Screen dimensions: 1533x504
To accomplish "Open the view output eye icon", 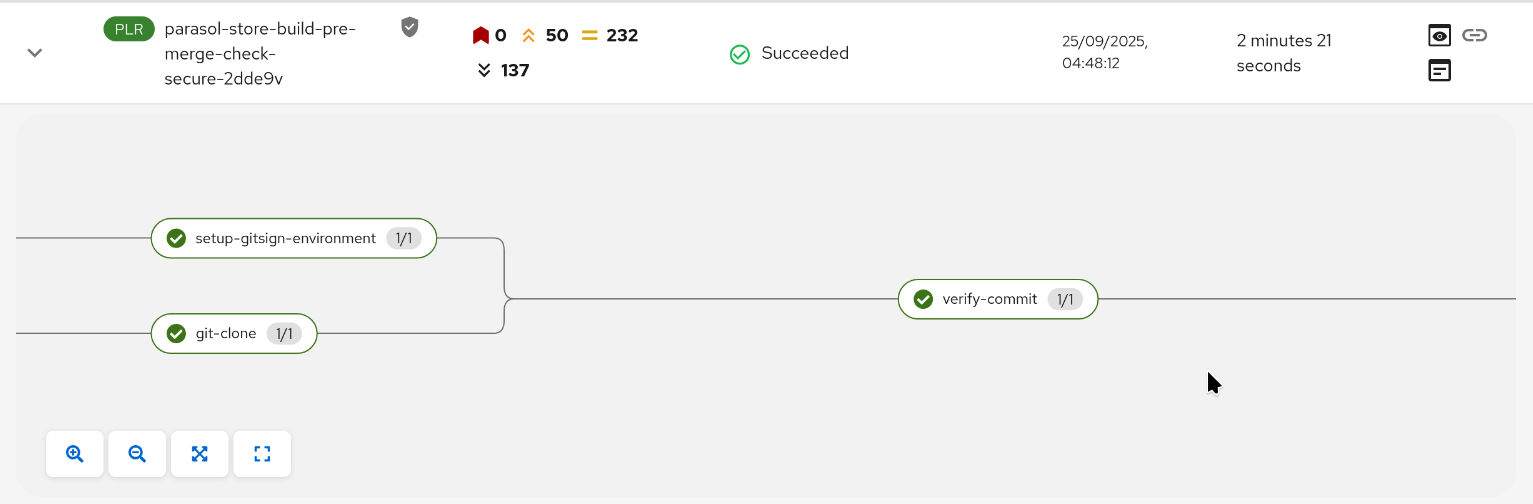I will click(x=1439, y=36).
